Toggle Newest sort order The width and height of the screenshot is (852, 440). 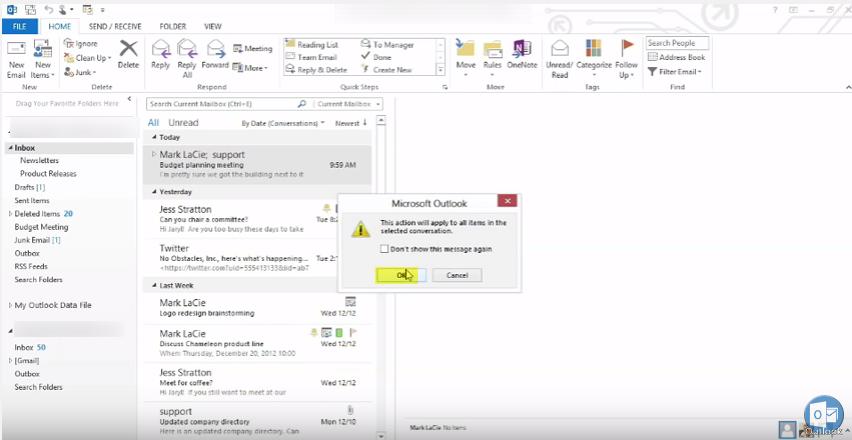point(351,123)
